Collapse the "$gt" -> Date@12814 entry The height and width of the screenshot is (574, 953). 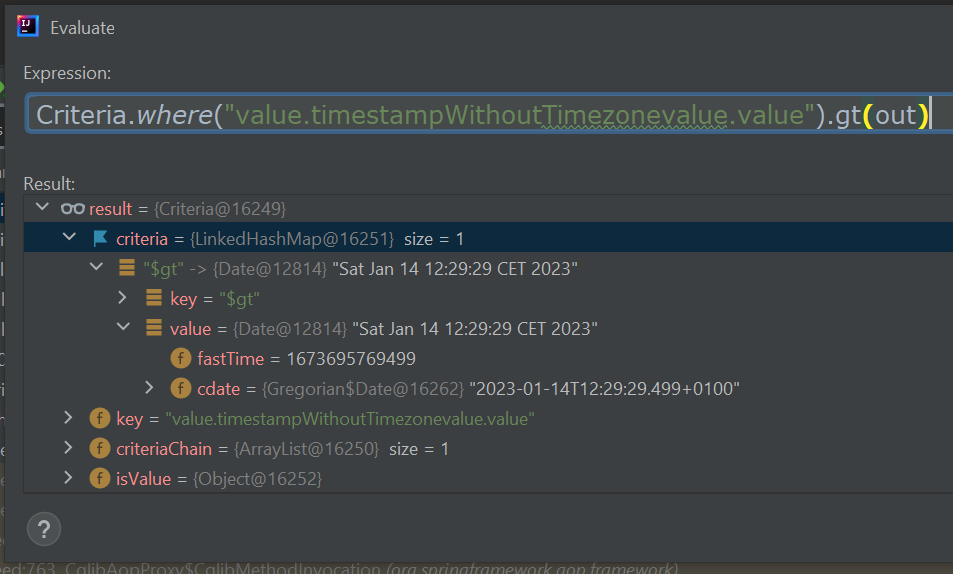pos(97,267)
